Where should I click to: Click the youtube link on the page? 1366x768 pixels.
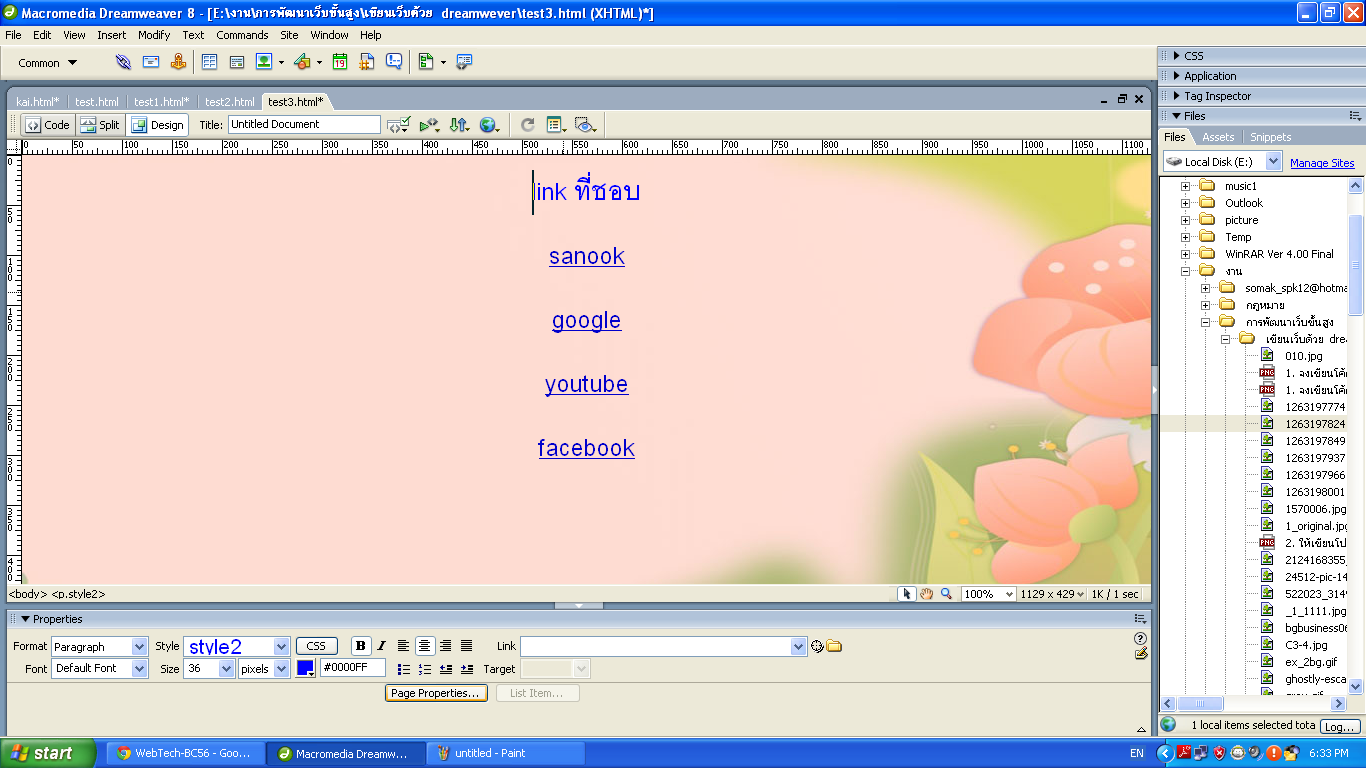587,384
